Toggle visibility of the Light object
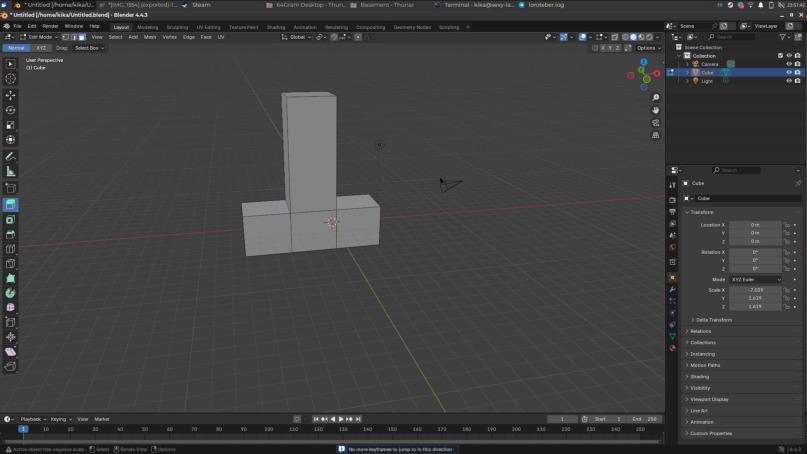 tap(789, 81)
